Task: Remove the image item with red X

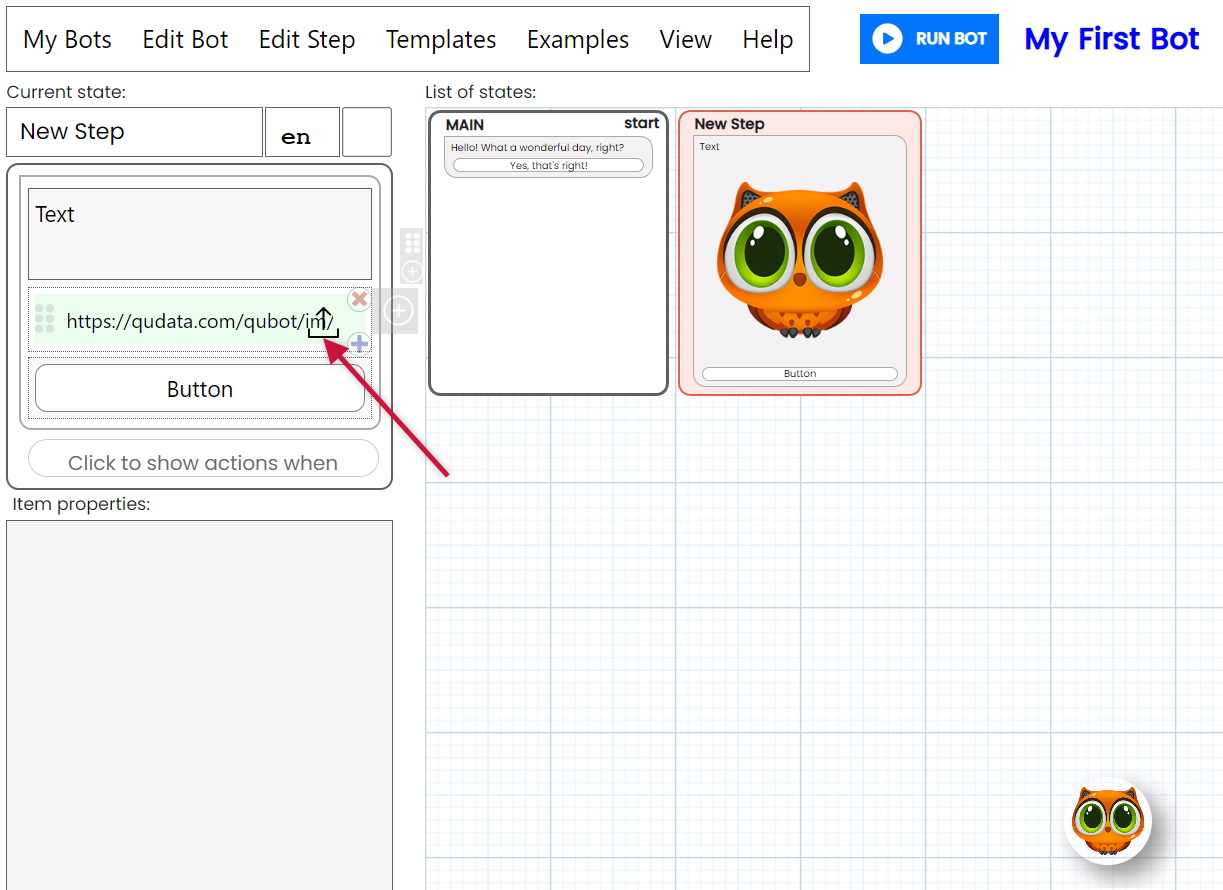Action: point(359,299)
